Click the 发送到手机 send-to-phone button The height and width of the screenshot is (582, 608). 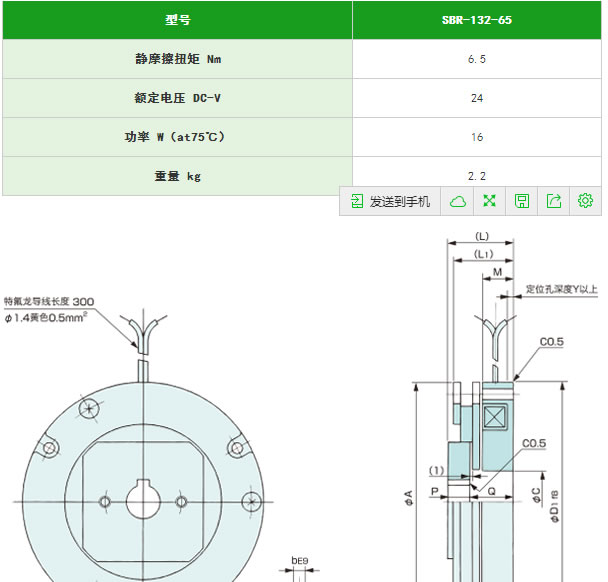click(x=390, y=201)
